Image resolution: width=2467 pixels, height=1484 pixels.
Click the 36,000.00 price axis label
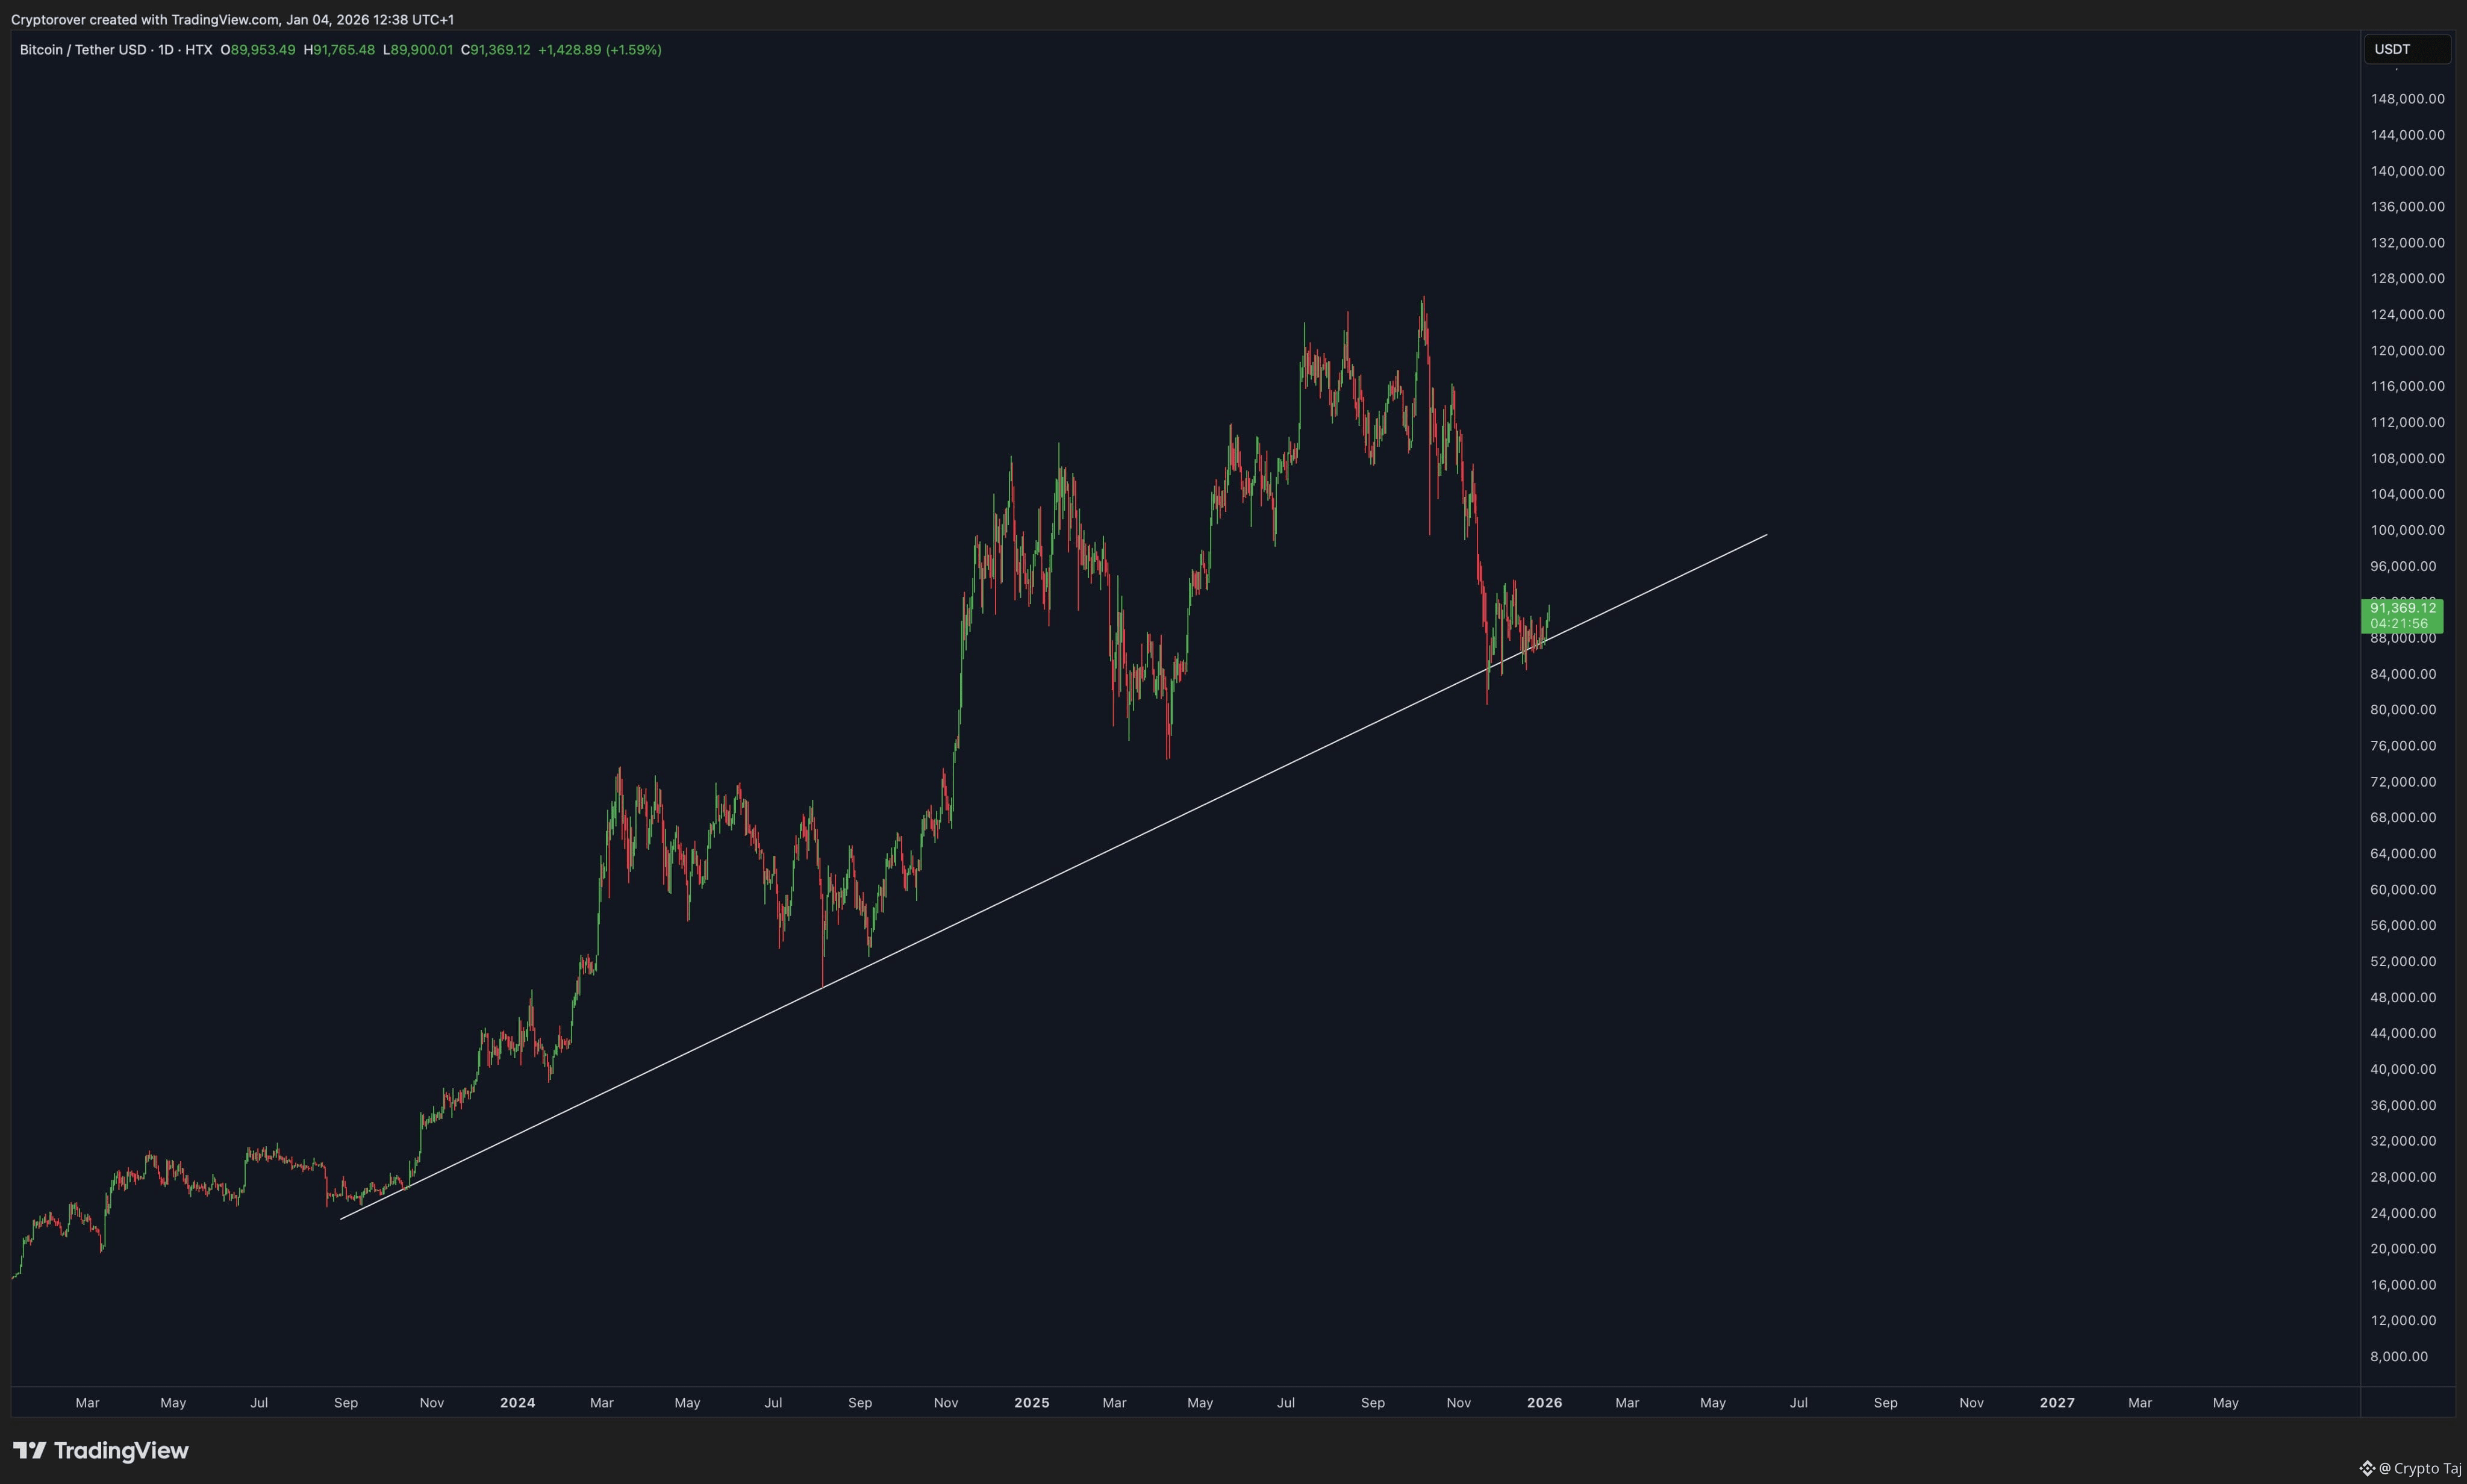pyautogui.click(x=2403, y=1105)
